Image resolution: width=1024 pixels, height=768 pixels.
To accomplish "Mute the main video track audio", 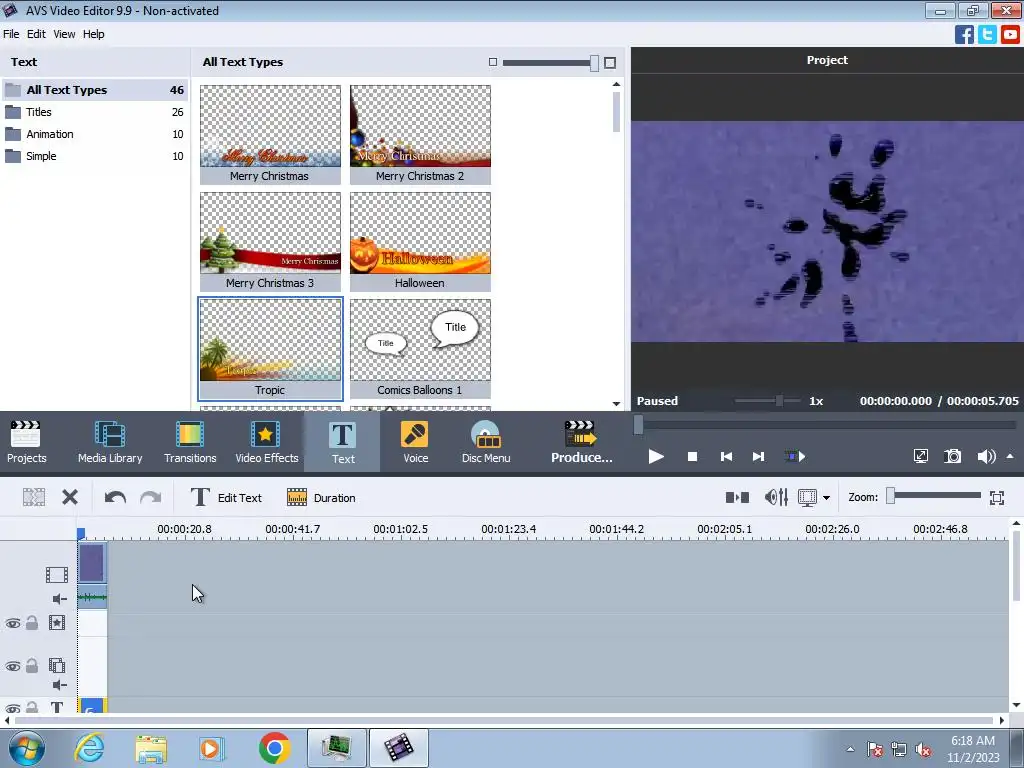I will [59, 599].
